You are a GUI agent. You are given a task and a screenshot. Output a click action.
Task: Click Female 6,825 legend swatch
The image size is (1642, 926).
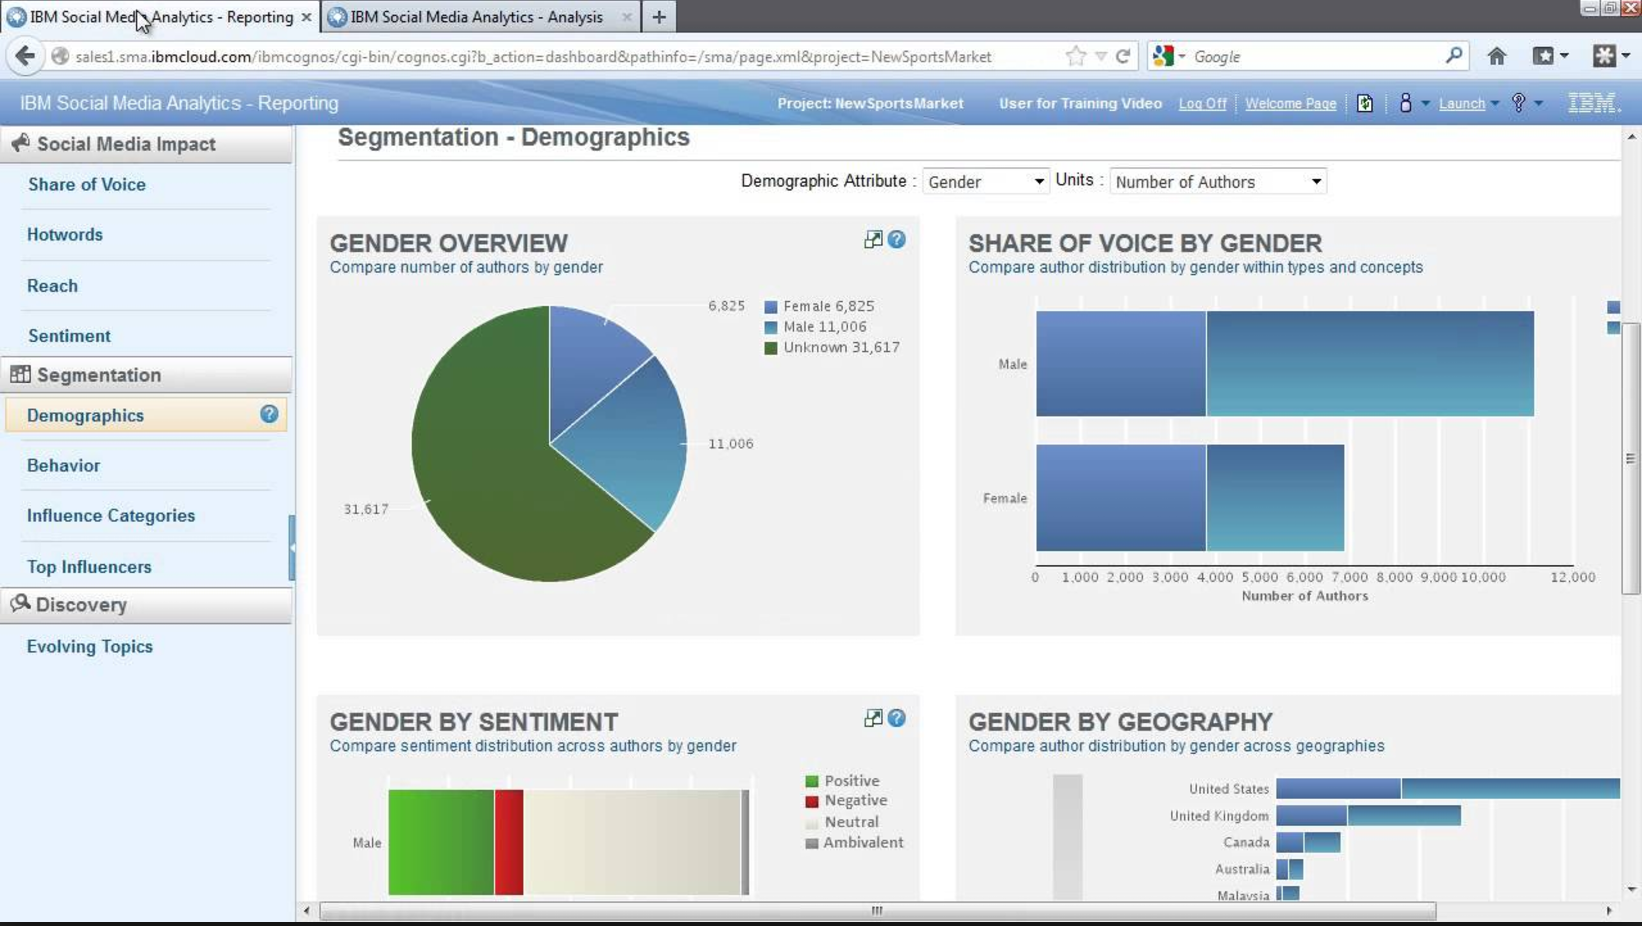click(771, 307)
